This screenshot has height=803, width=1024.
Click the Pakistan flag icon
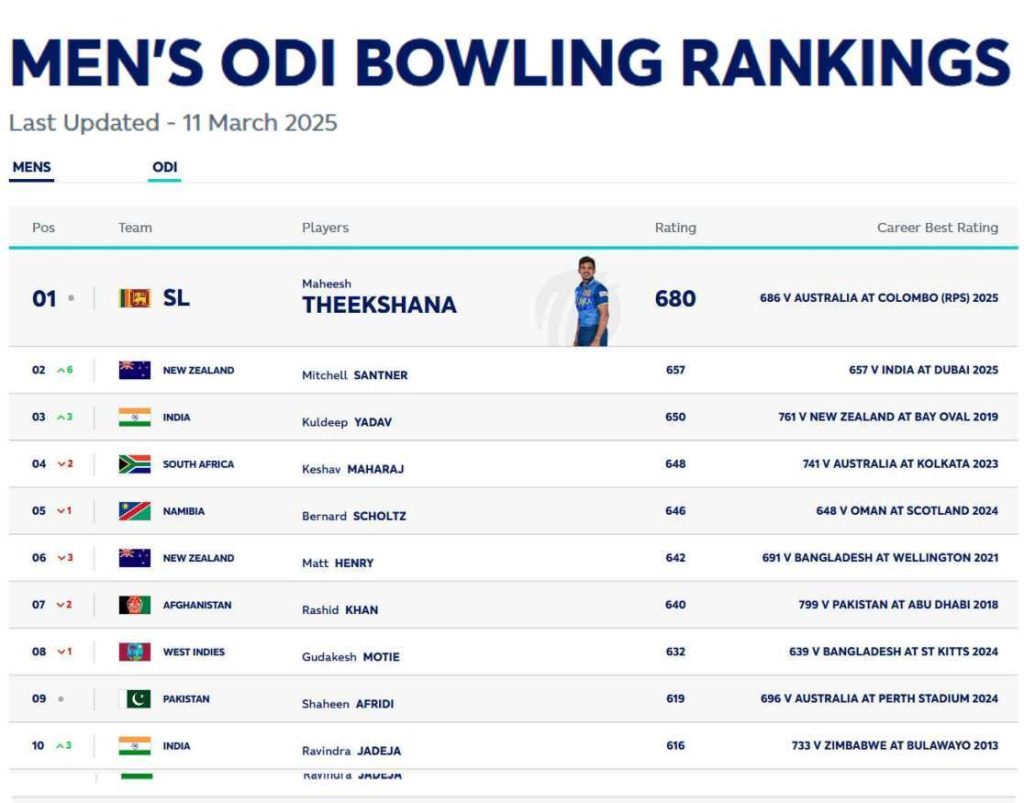(x=134, y=699)
